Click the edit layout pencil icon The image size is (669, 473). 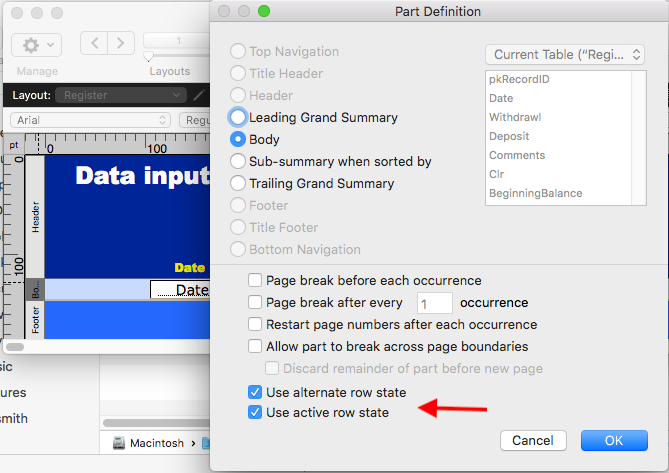click(198, 95)
